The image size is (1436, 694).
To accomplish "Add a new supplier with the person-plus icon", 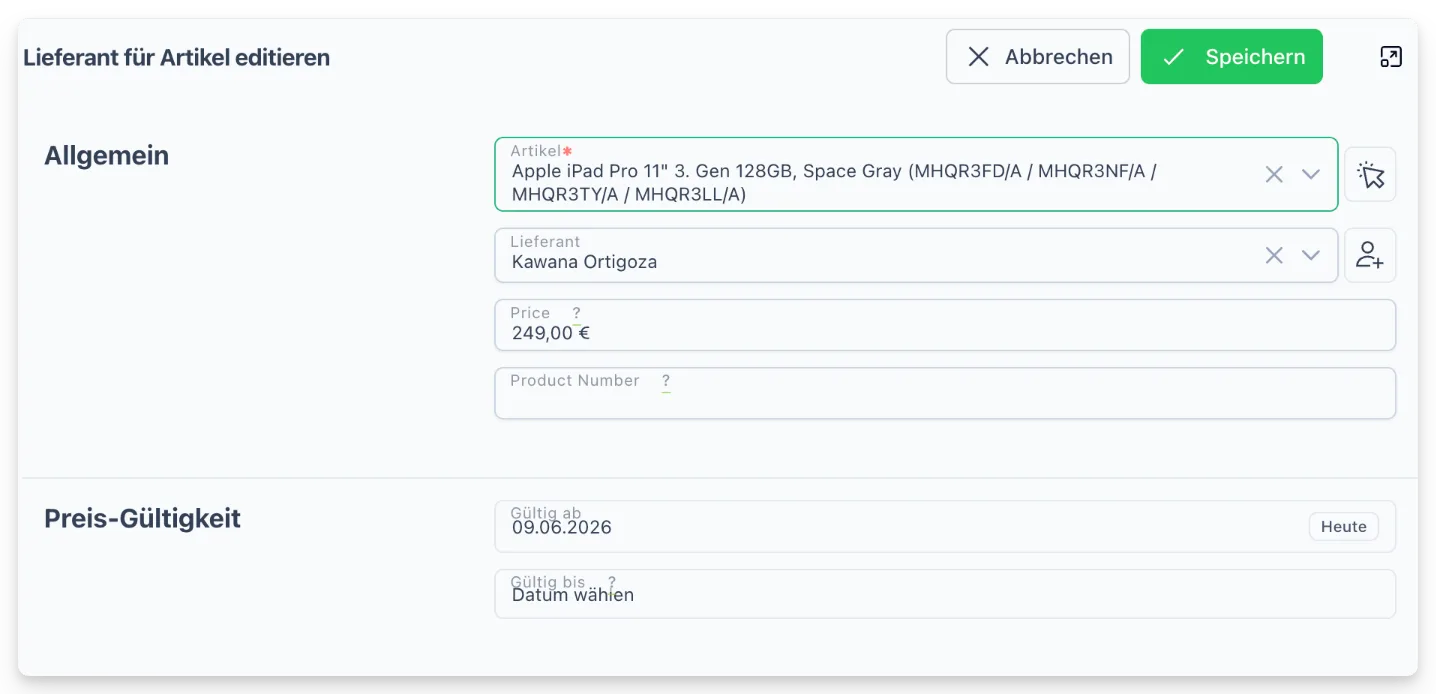I will click(x=1370, y=255).
